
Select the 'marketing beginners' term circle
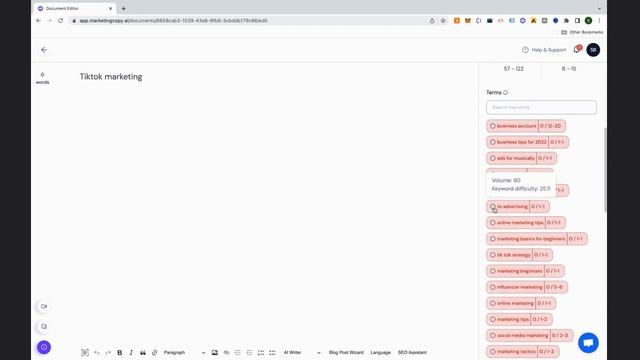click(x=493, y=271)
